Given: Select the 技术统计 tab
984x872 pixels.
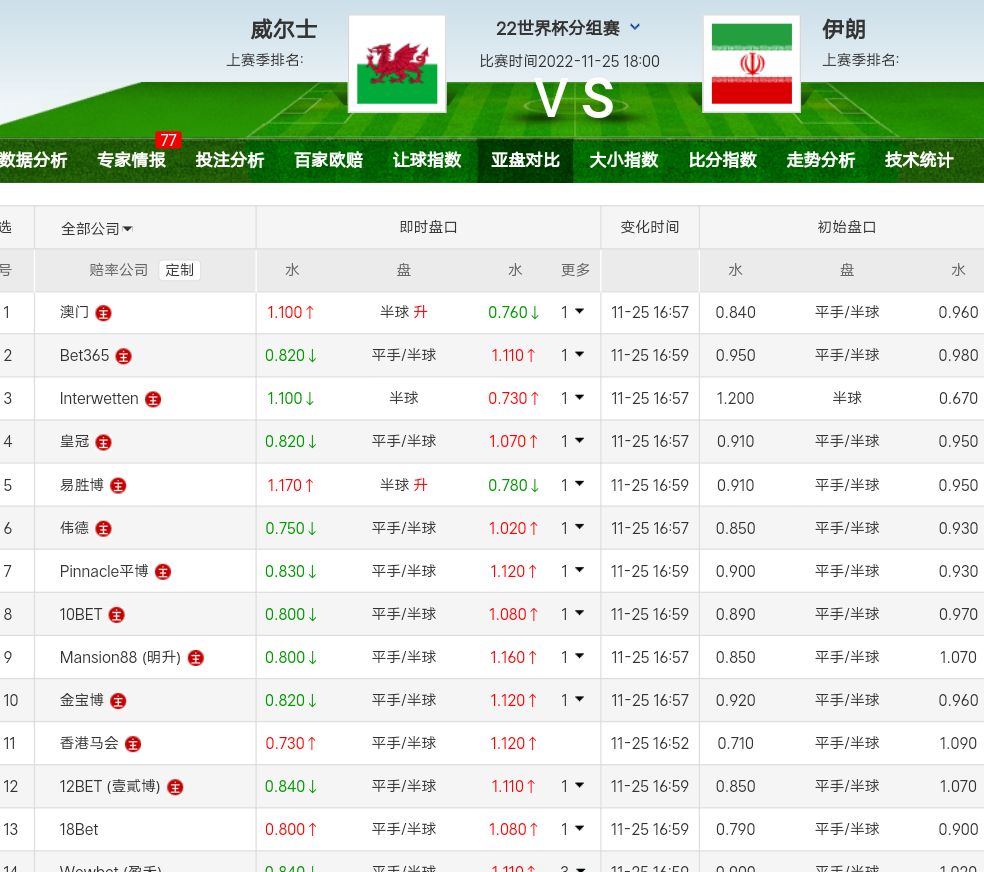Looking at the screenshot, I should pyautogui.click(x=919, y=160).
